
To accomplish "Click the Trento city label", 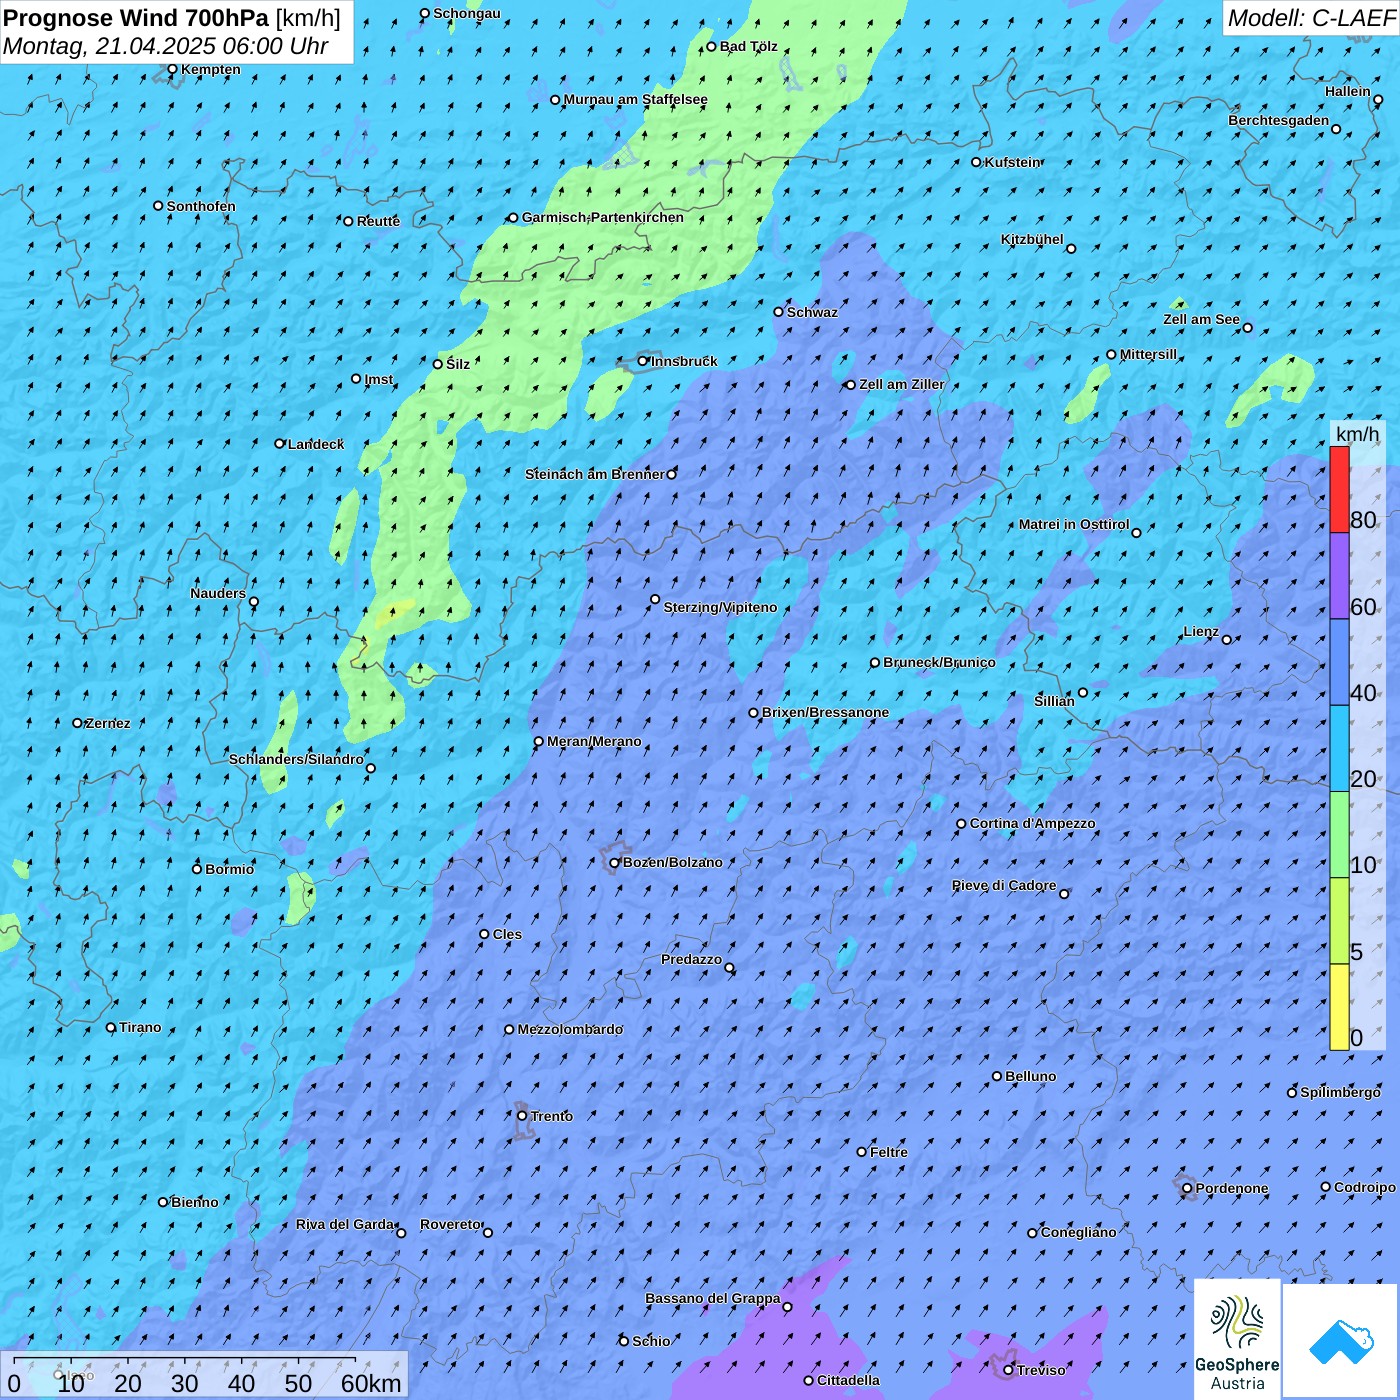I will tap(552, 1116).
